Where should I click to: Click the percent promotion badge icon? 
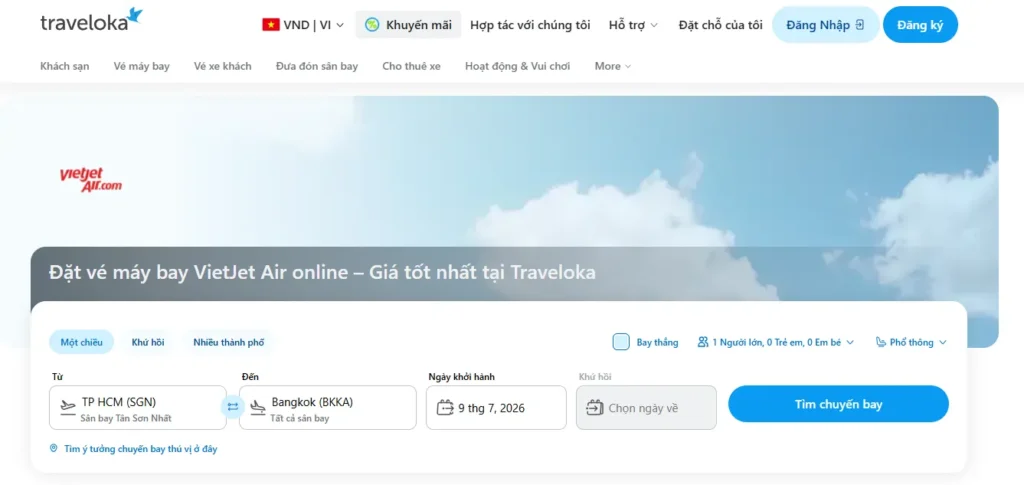click(x=372, y=25)
